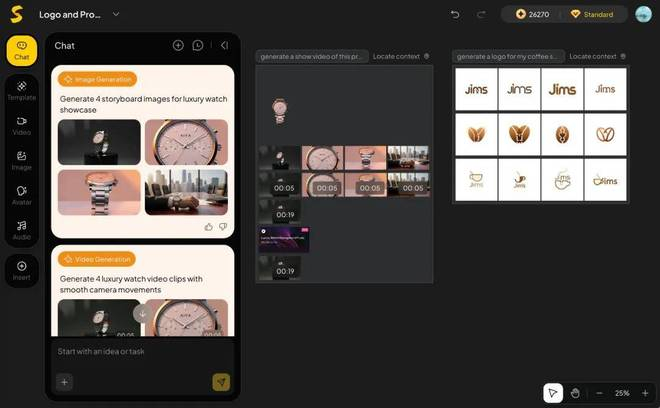Collapse the Chat panel
Viewport: 660px width, 408px height.
pos(224,45)
